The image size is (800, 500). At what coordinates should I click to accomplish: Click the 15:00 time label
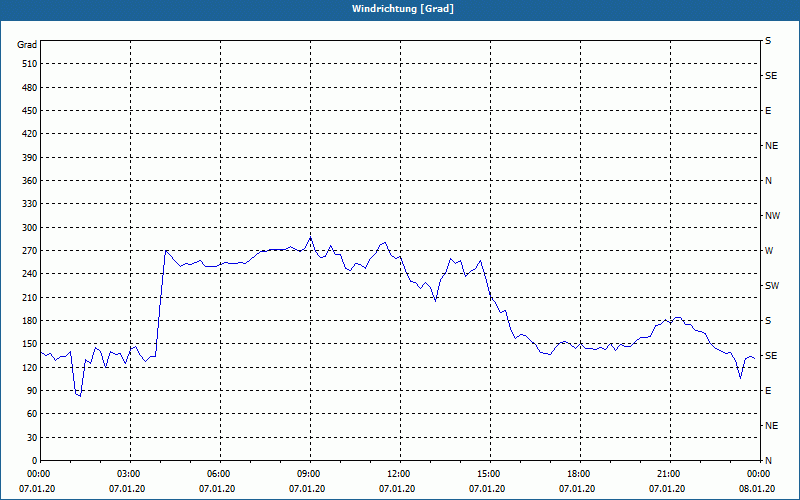[490, 474]
